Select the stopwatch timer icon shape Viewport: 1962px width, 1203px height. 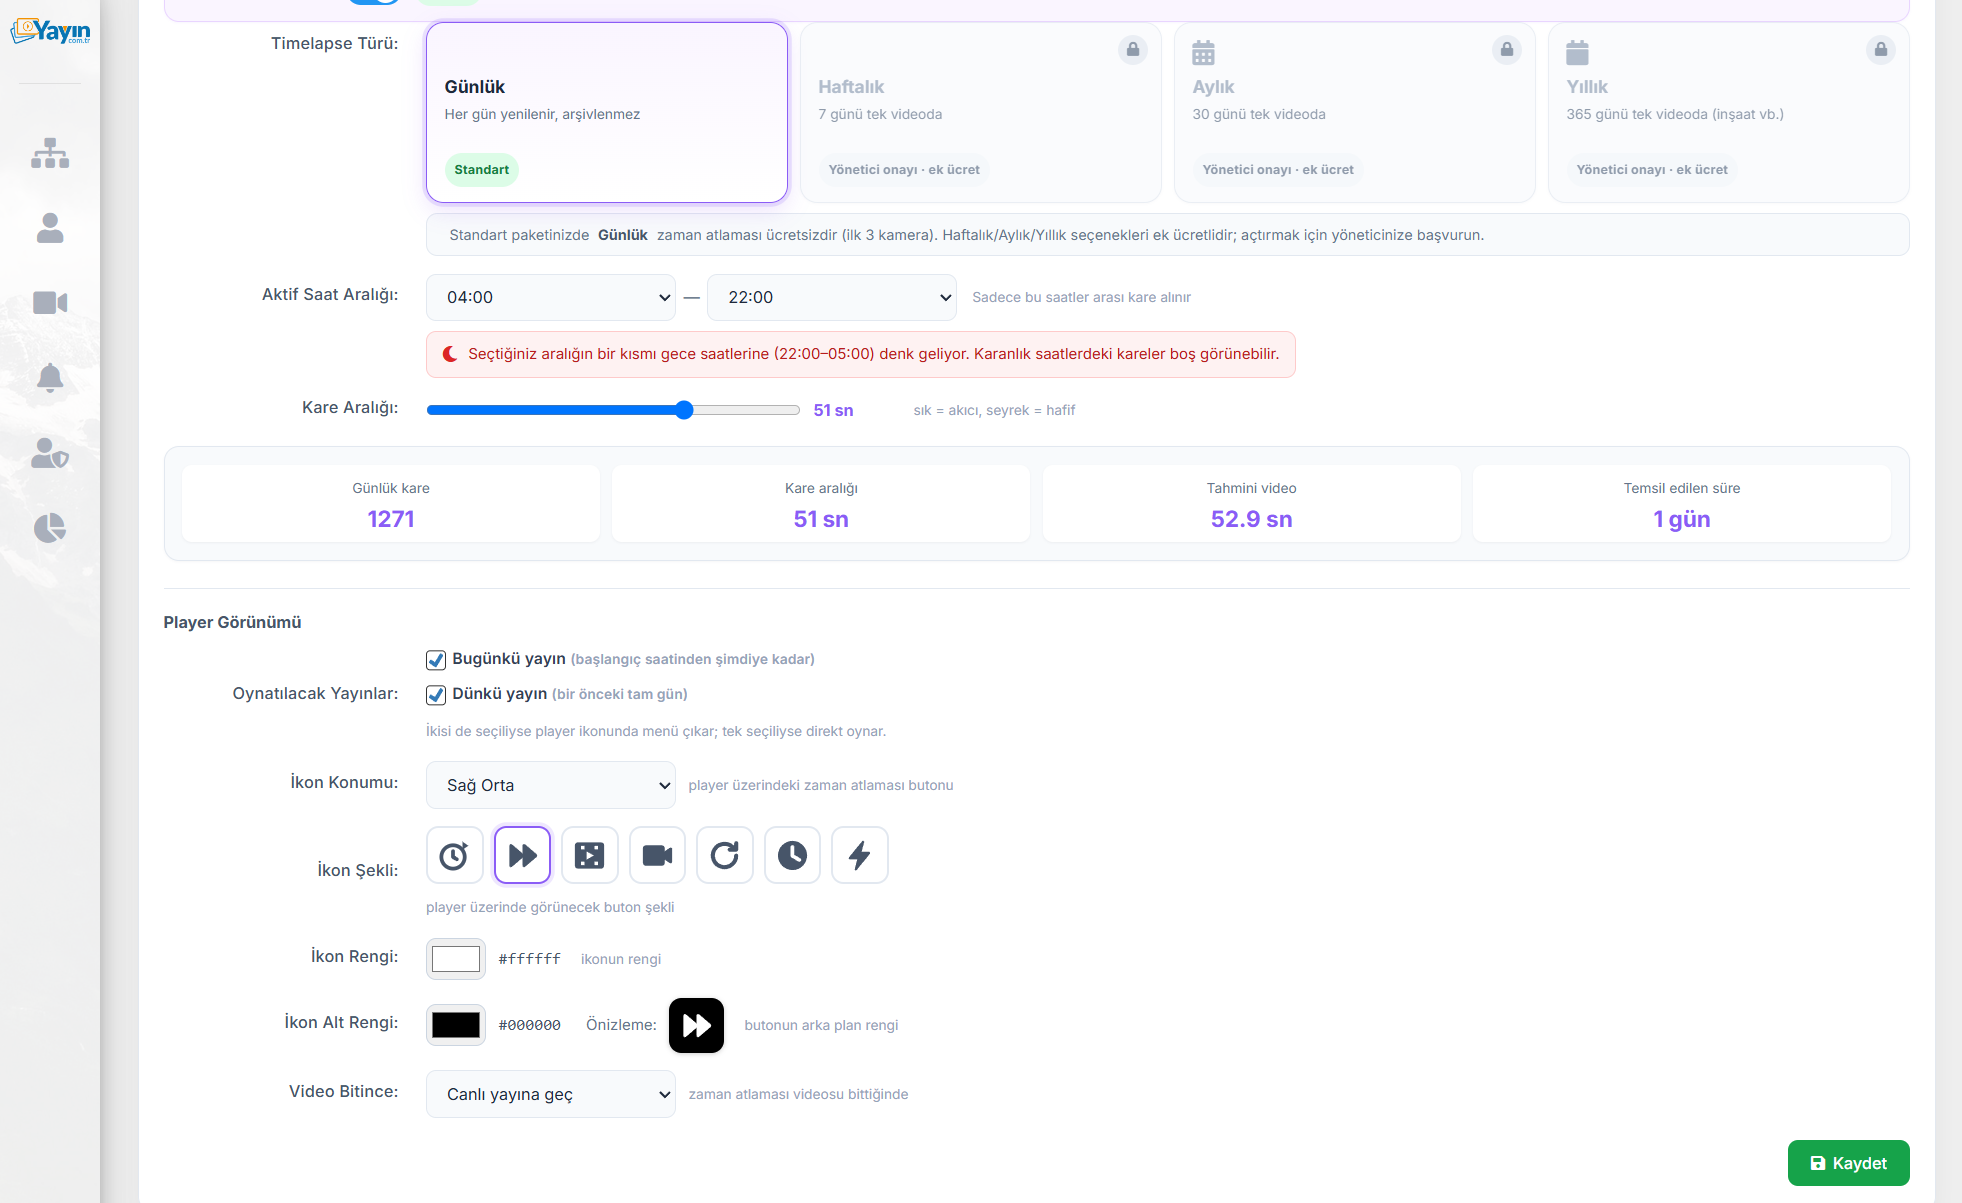point(454,855)
